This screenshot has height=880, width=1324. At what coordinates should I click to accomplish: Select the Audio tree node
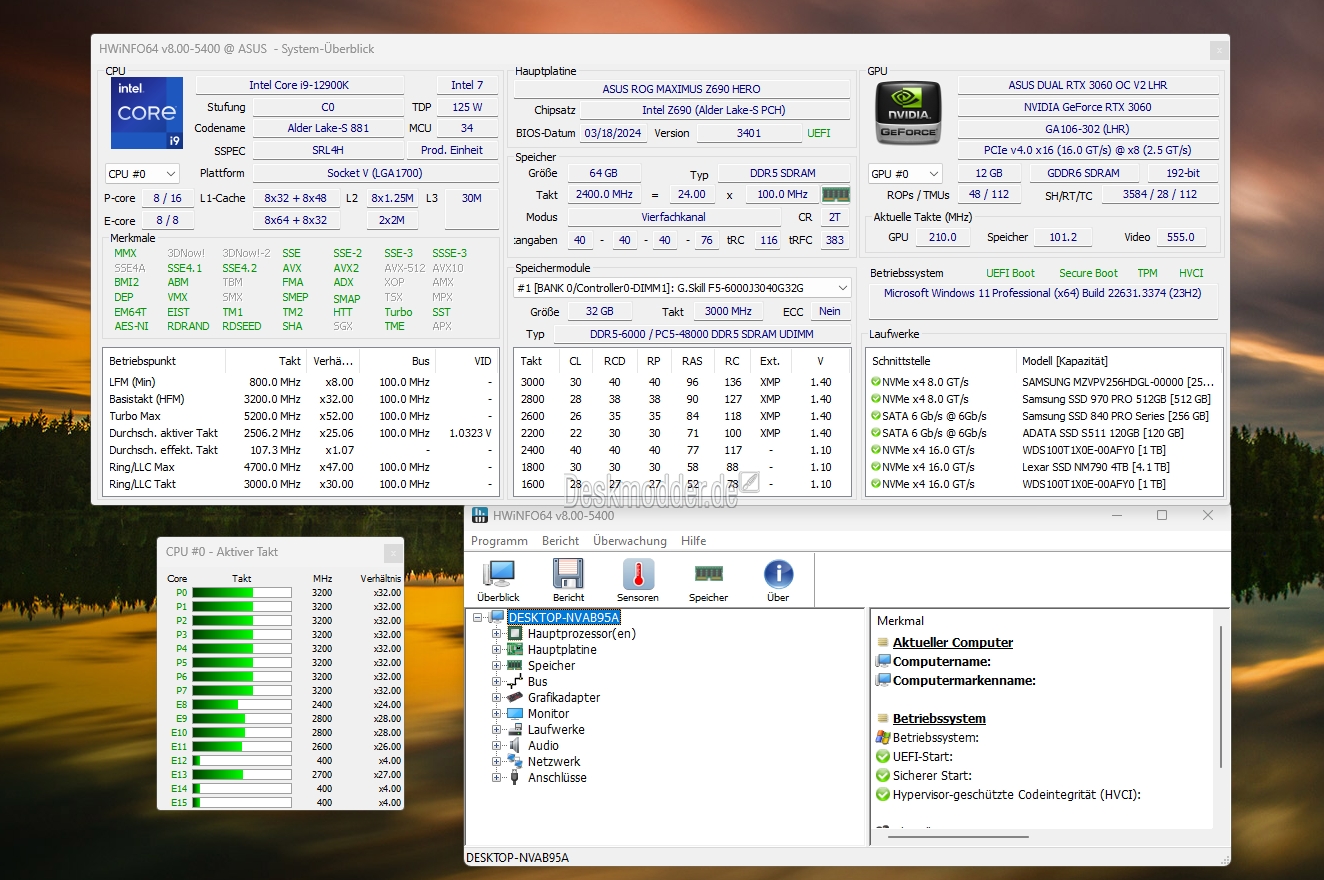[x=544, y=746]
